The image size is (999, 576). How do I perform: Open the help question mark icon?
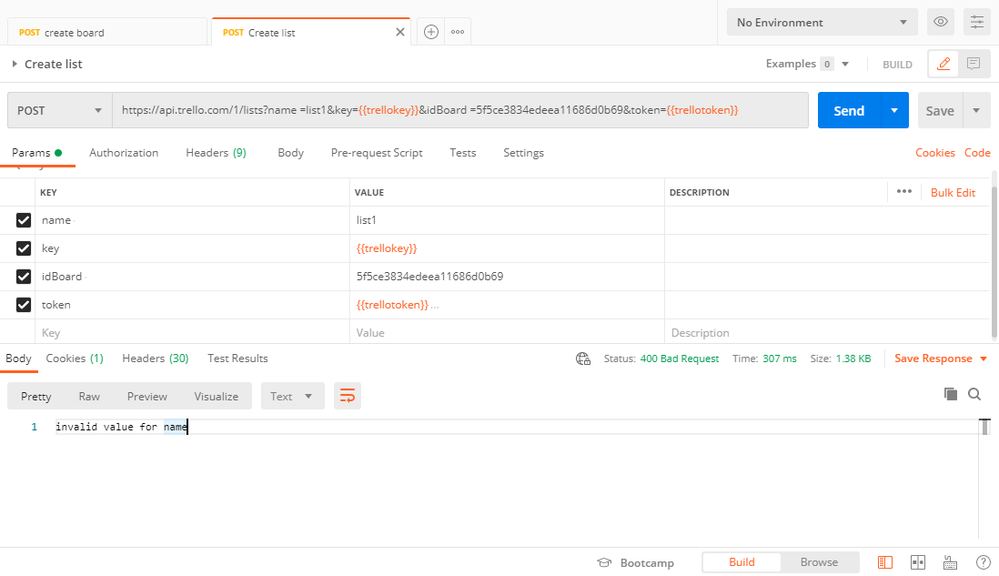[983, 563]
